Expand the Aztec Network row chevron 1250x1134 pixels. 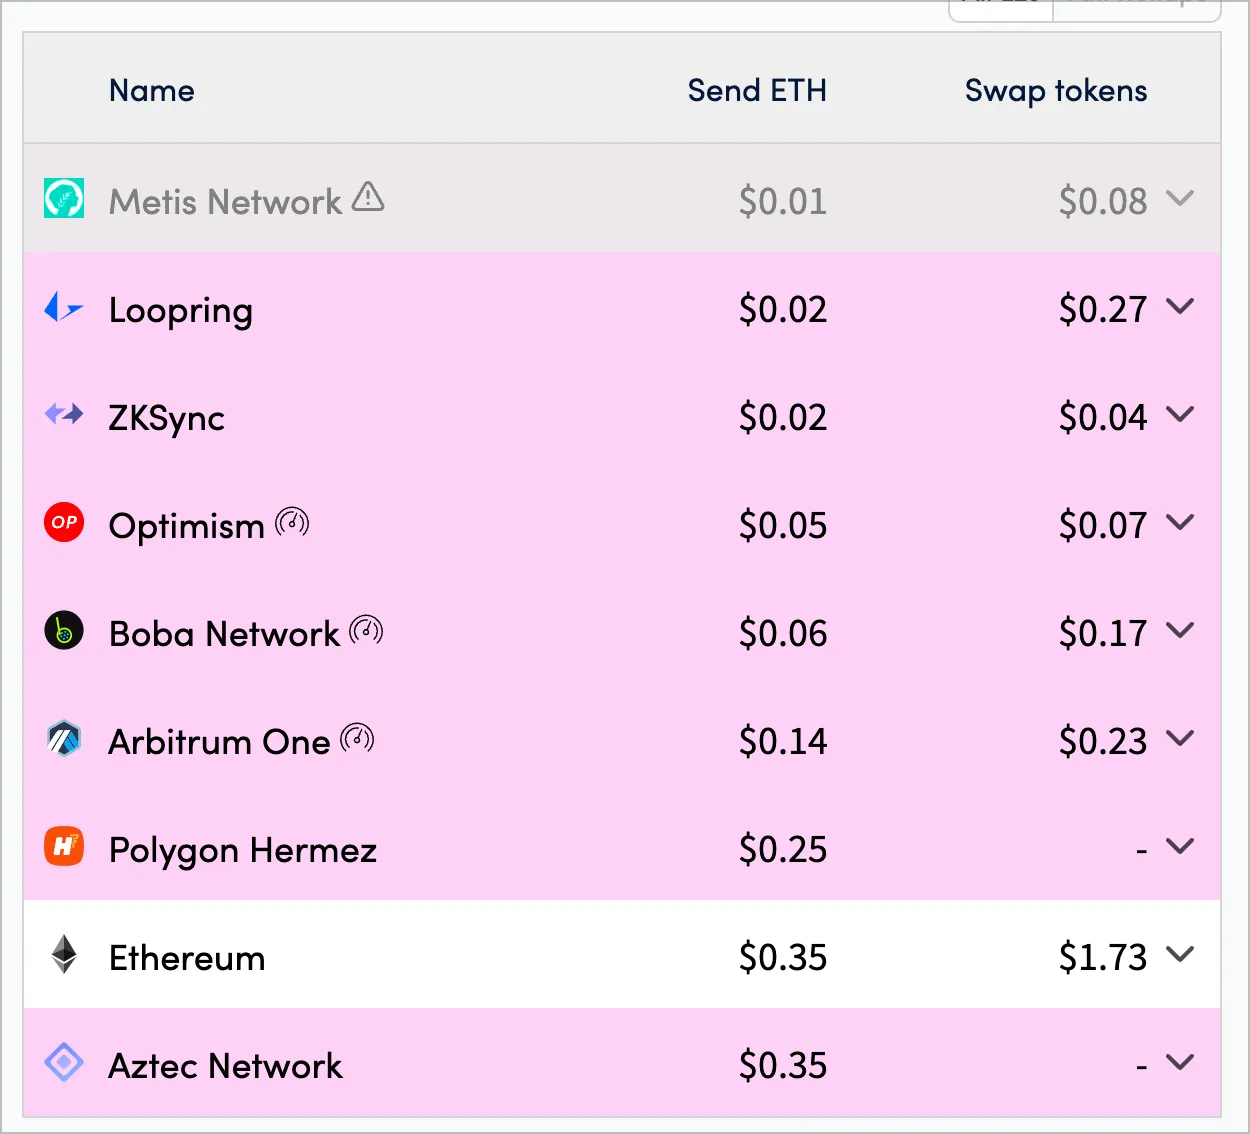click(1180, 1063)
